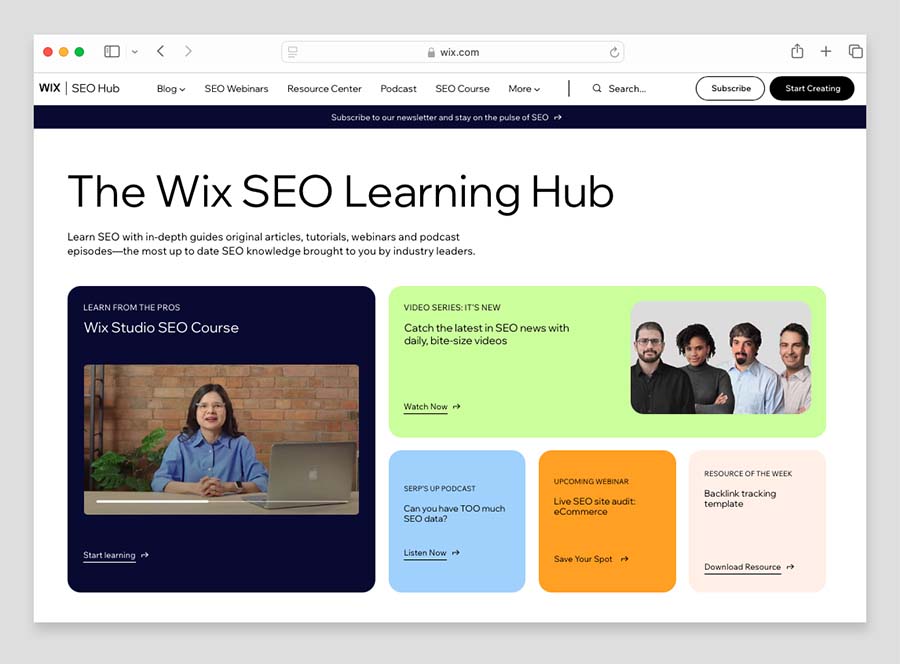Screen dimensions: 900x664
Task: Click the Download Resource link
Action: point(743,567)
